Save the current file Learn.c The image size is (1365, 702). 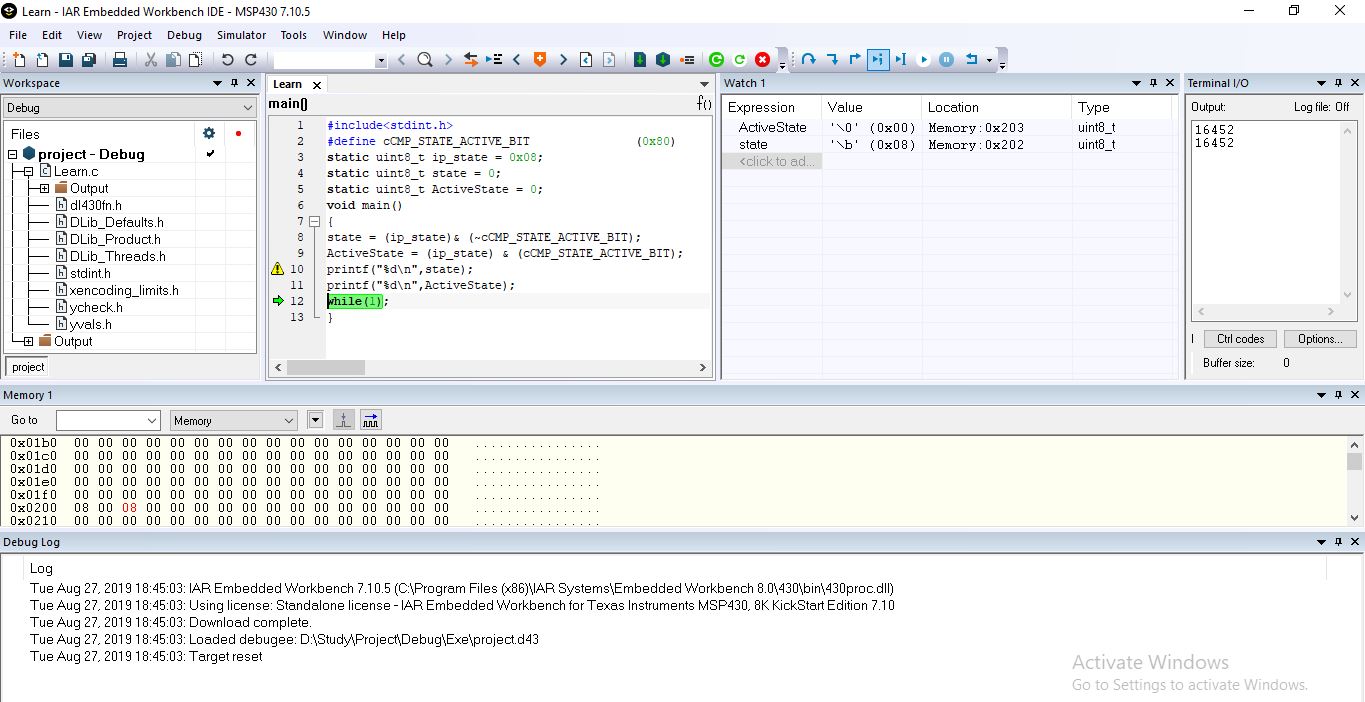tap(64, 59)
